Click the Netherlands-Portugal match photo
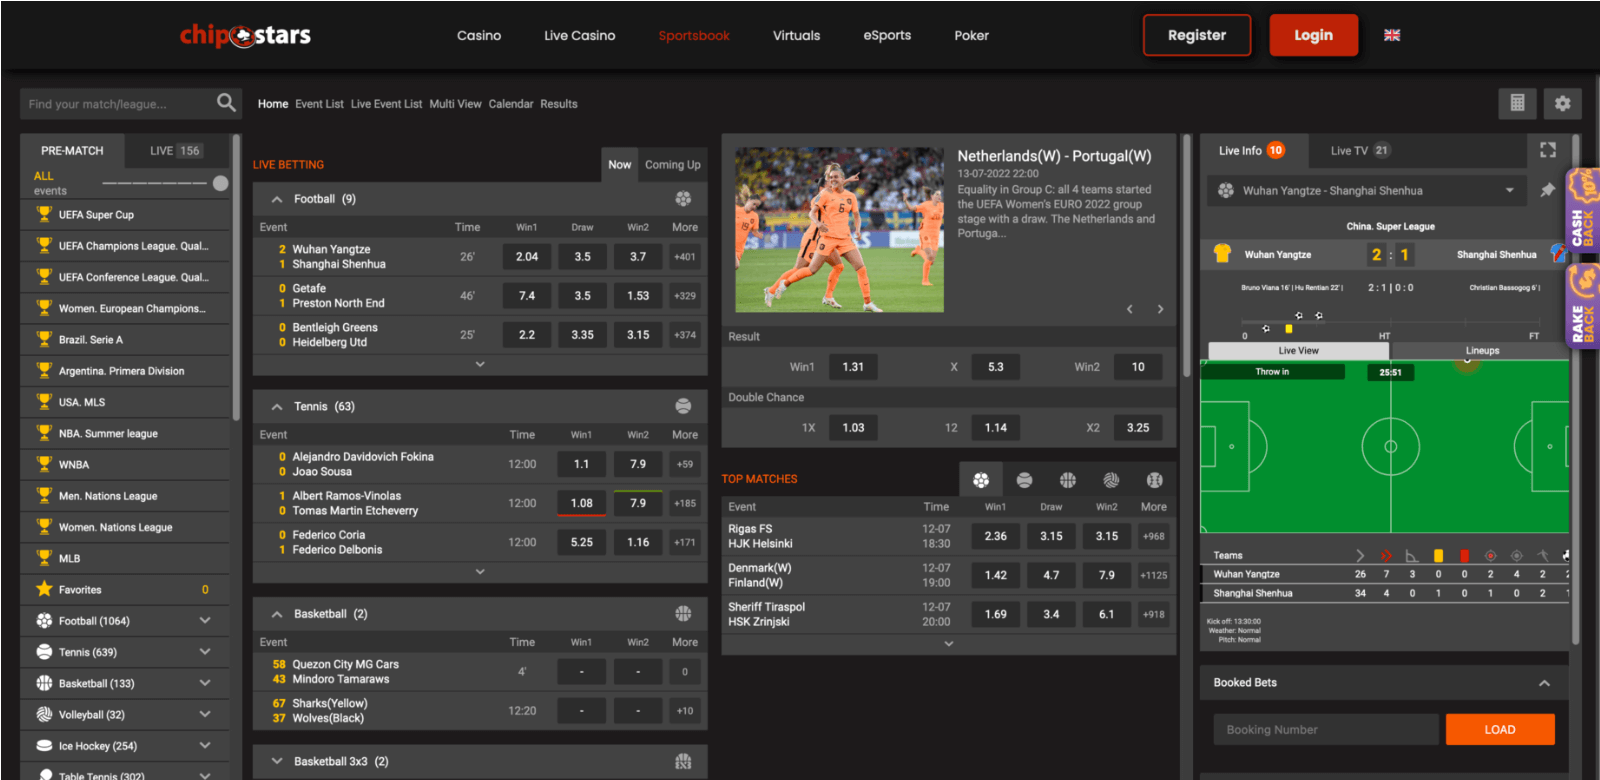 pyautogui.click(x=840, y=230)
